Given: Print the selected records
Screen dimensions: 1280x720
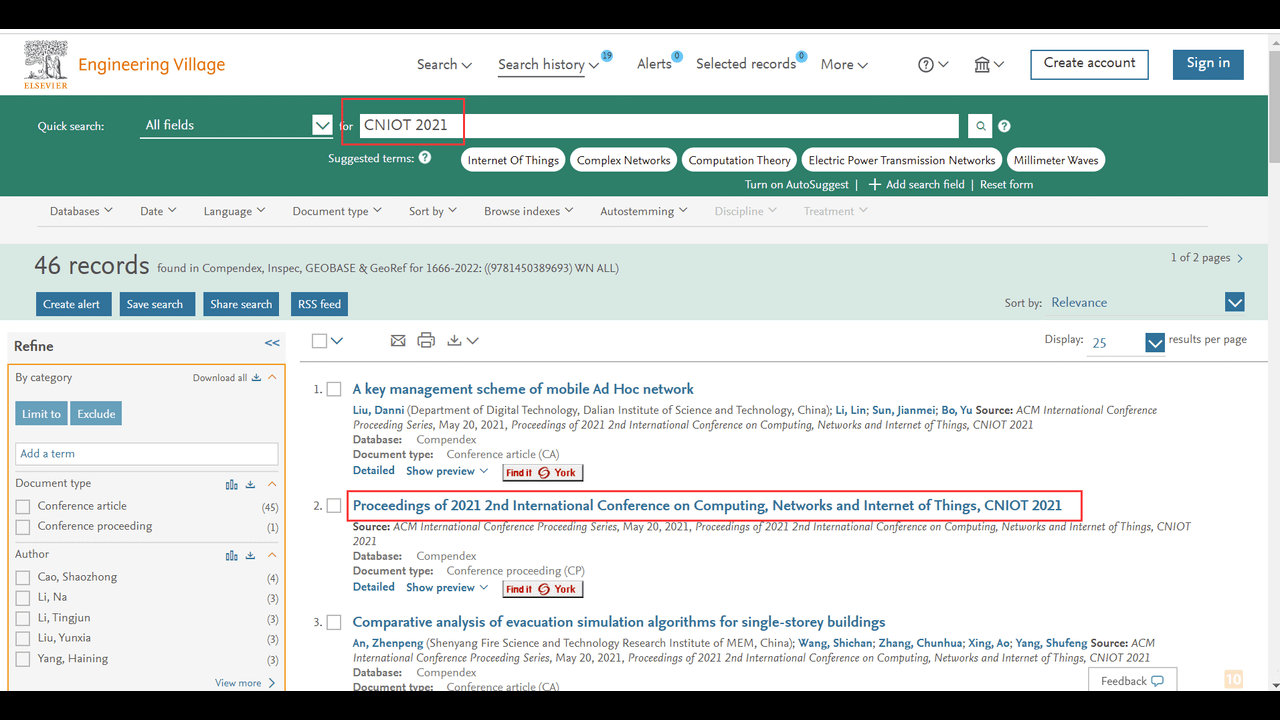Looking at the screenshot, I should tap(426, 341).
